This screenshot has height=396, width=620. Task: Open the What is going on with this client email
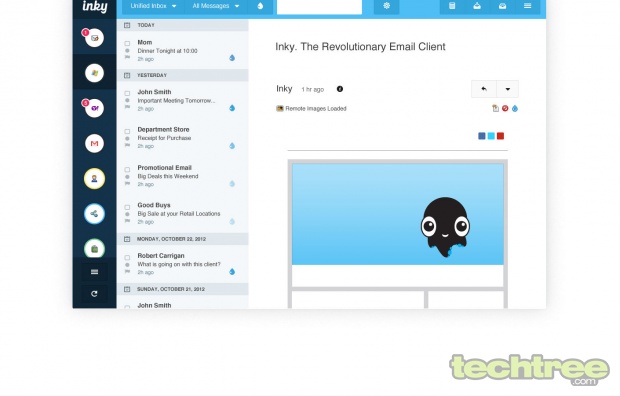click(x=183, y=264)
